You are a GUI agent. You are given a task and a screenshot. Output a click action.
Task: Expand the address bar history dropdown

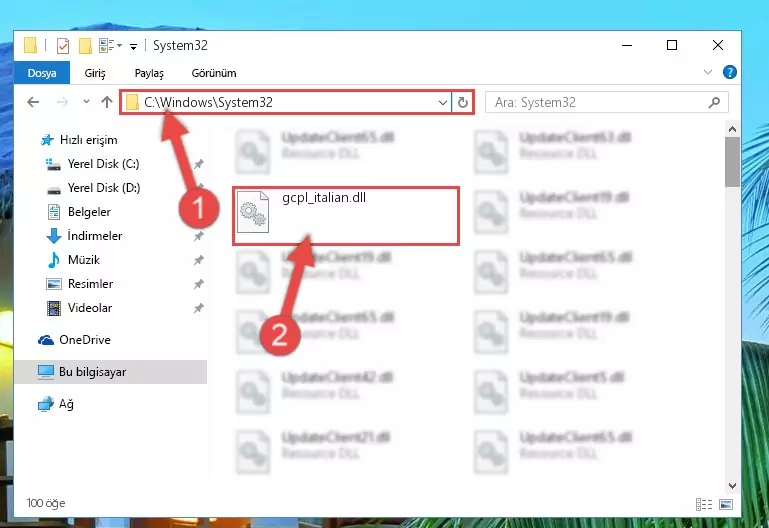(x=442, y=102)
